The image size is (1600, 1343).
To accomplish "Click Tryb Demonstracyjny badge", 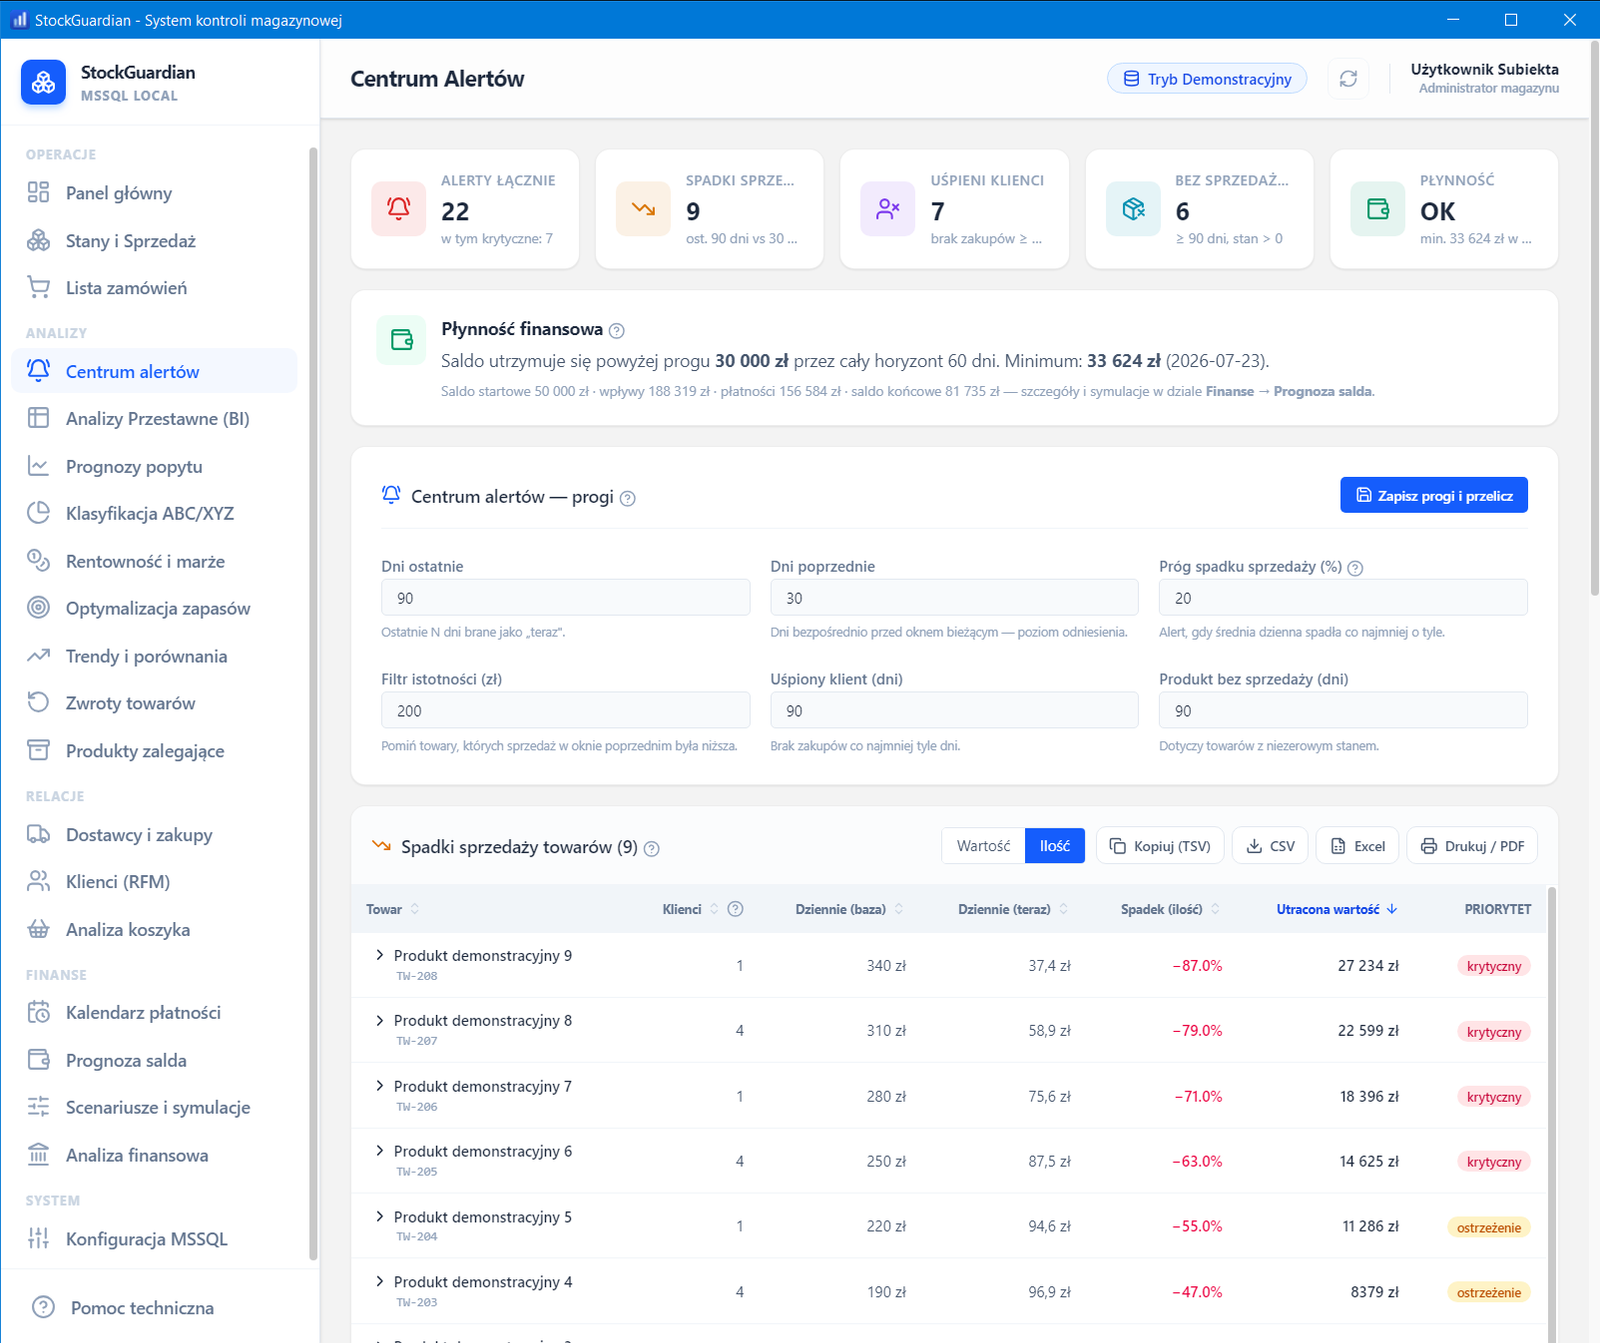I will tap(1207, 79).
